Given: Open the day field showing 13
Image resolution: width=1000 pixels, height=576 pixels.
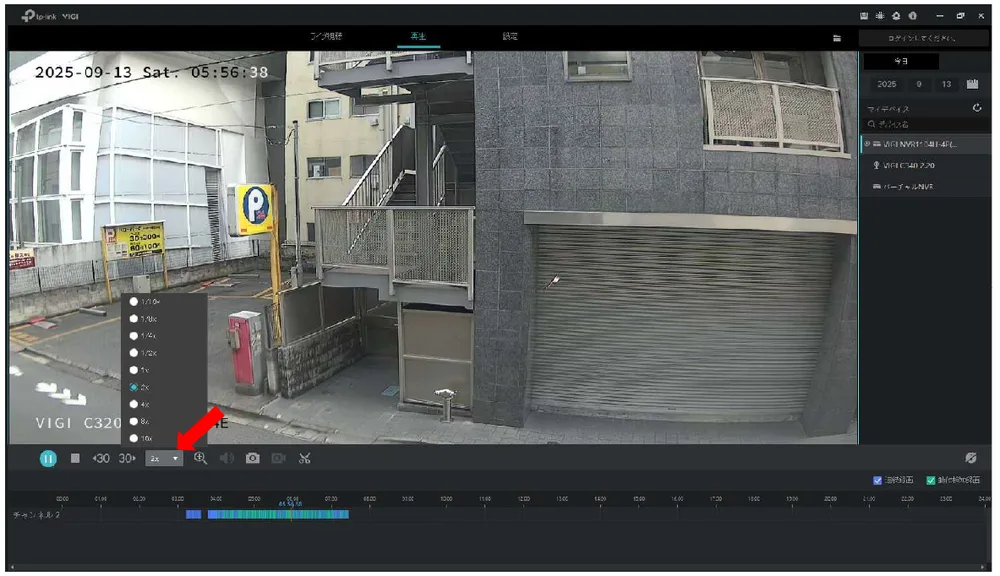Looking at the screenshot, I should pos(946,84).
